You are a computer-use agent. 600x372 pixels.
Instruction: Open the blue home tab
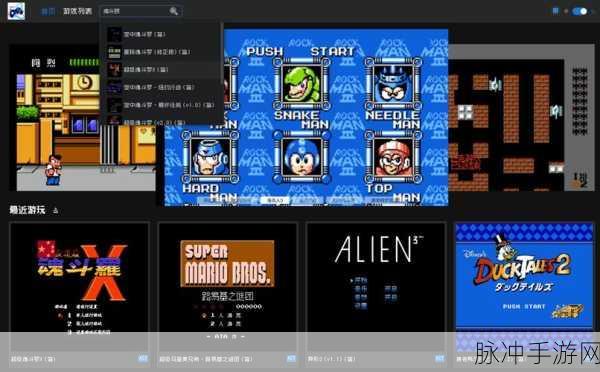tap(48, 11)
